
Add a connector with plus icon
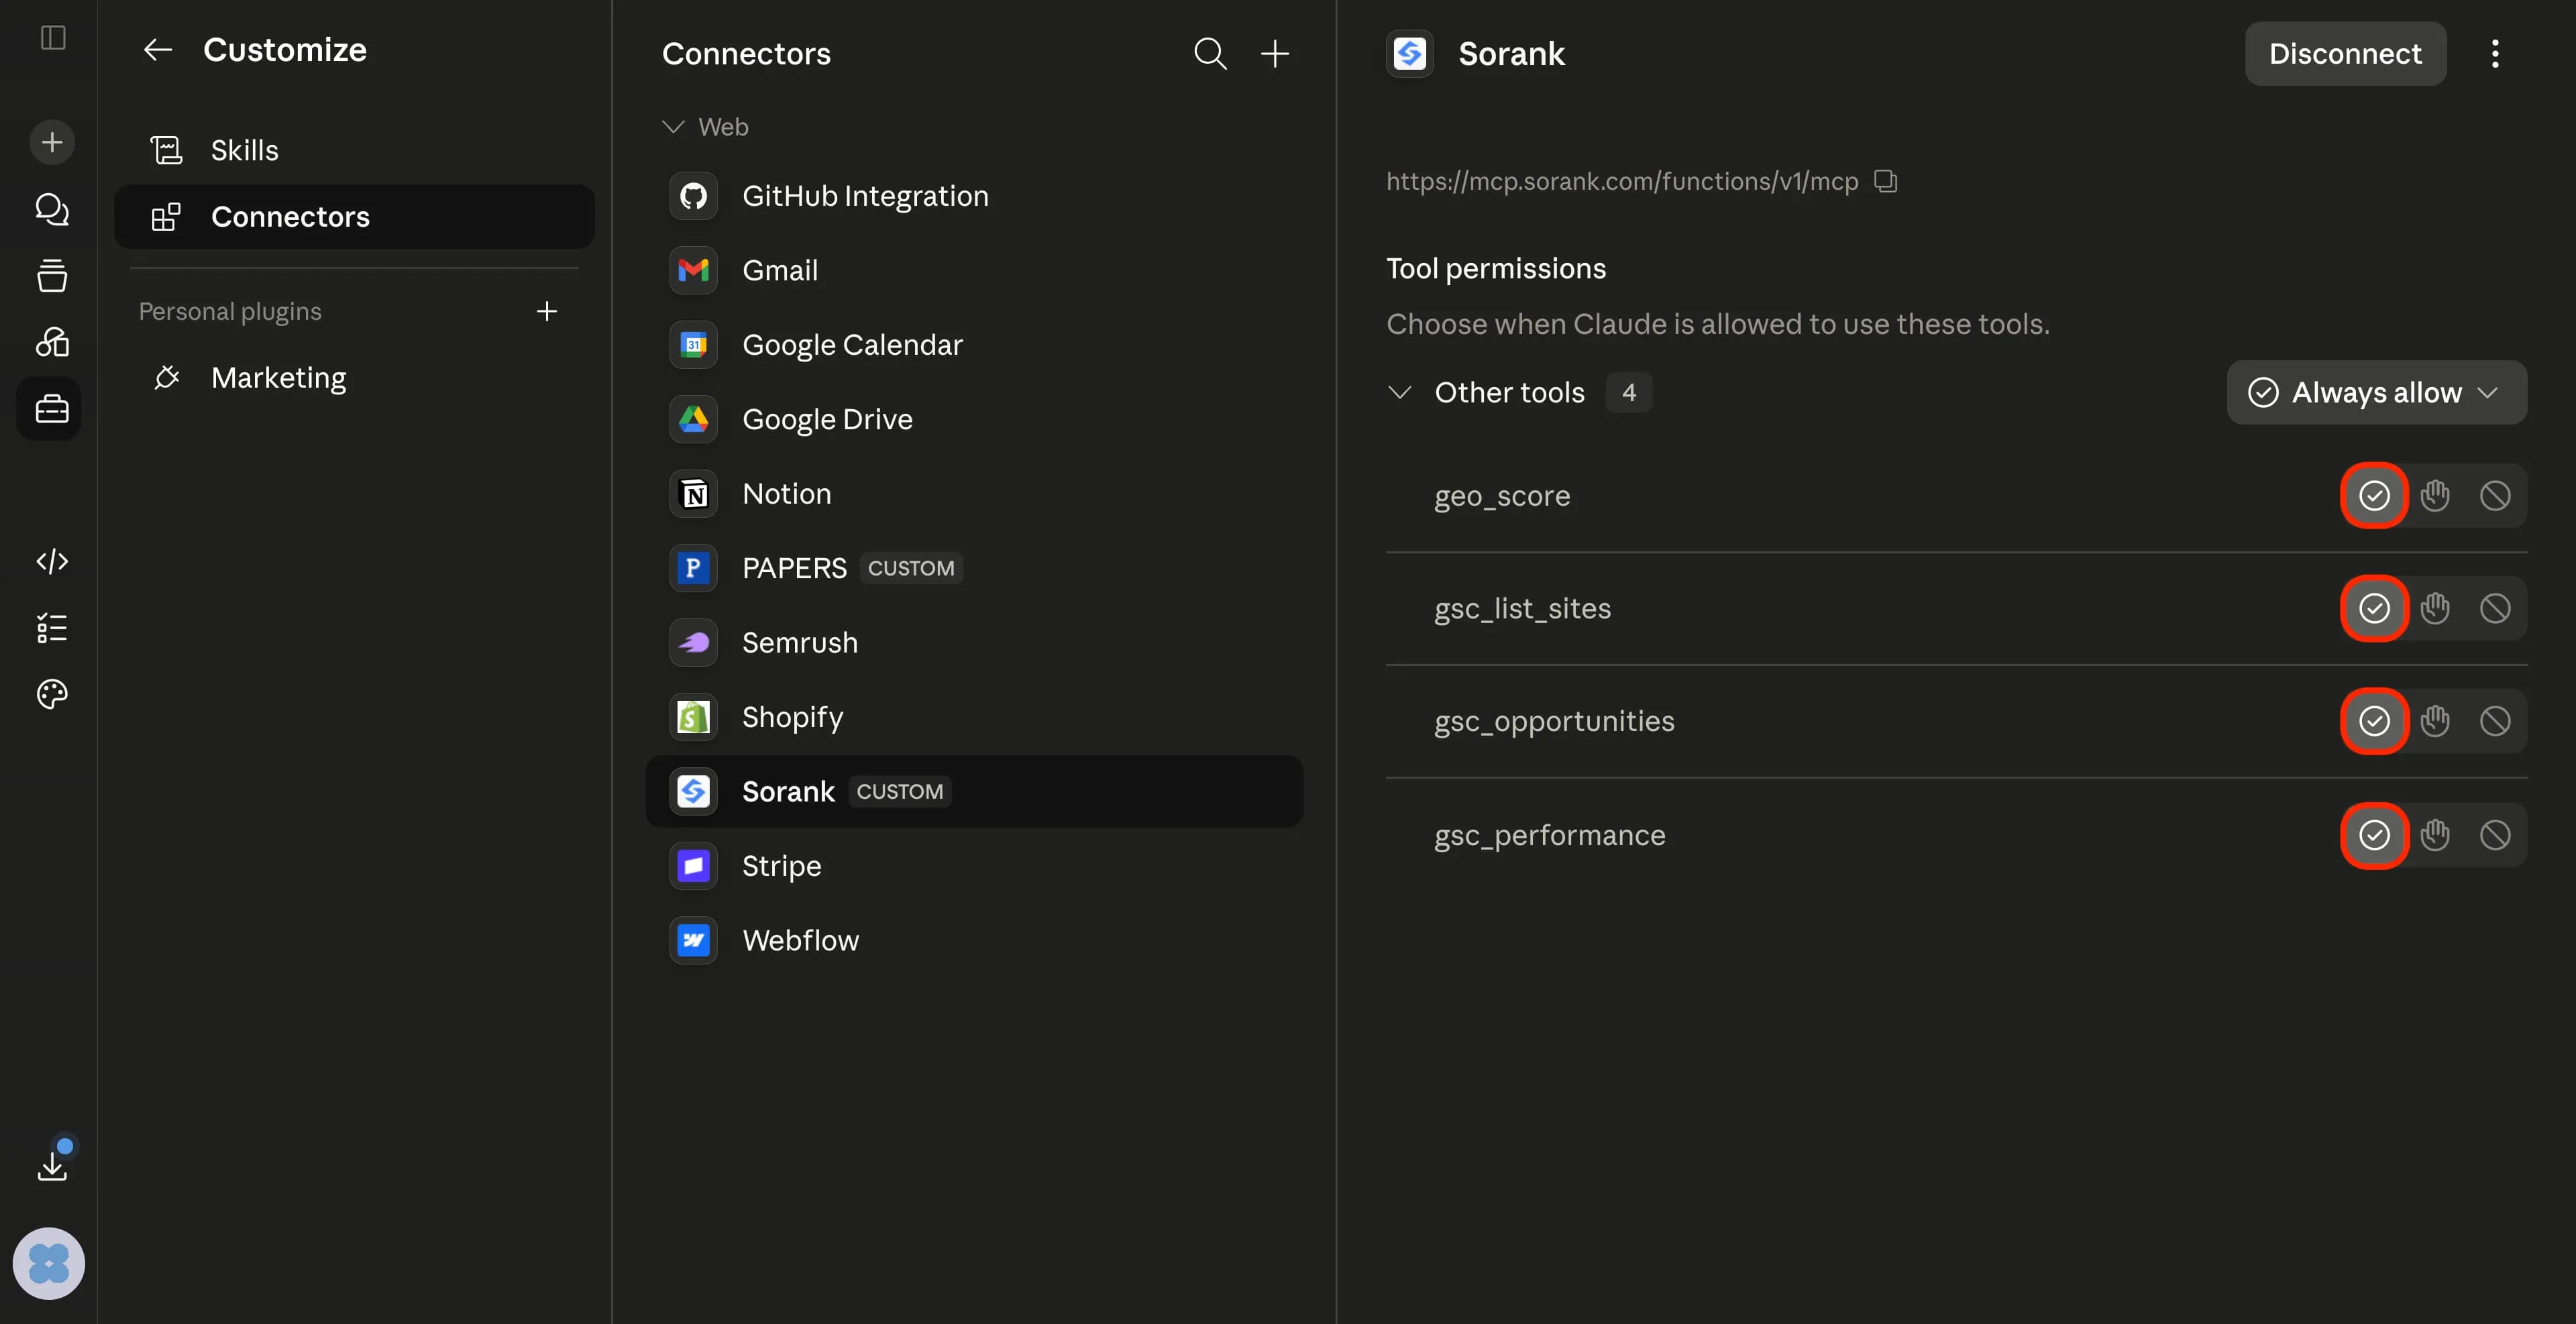1275,53
